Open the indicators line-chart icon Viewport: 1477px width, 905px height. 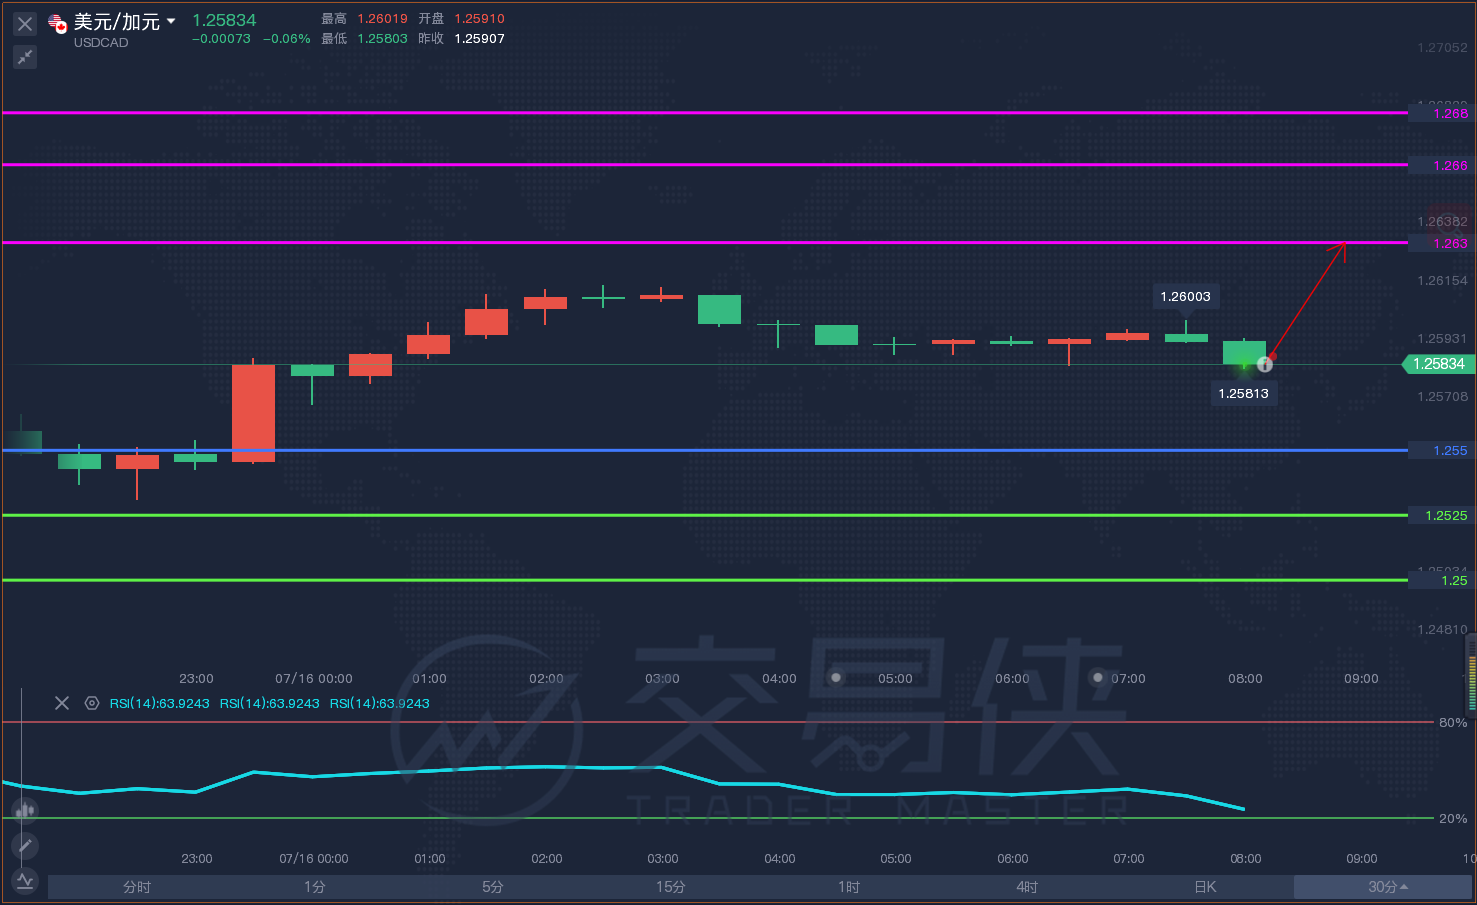point(25,881)
